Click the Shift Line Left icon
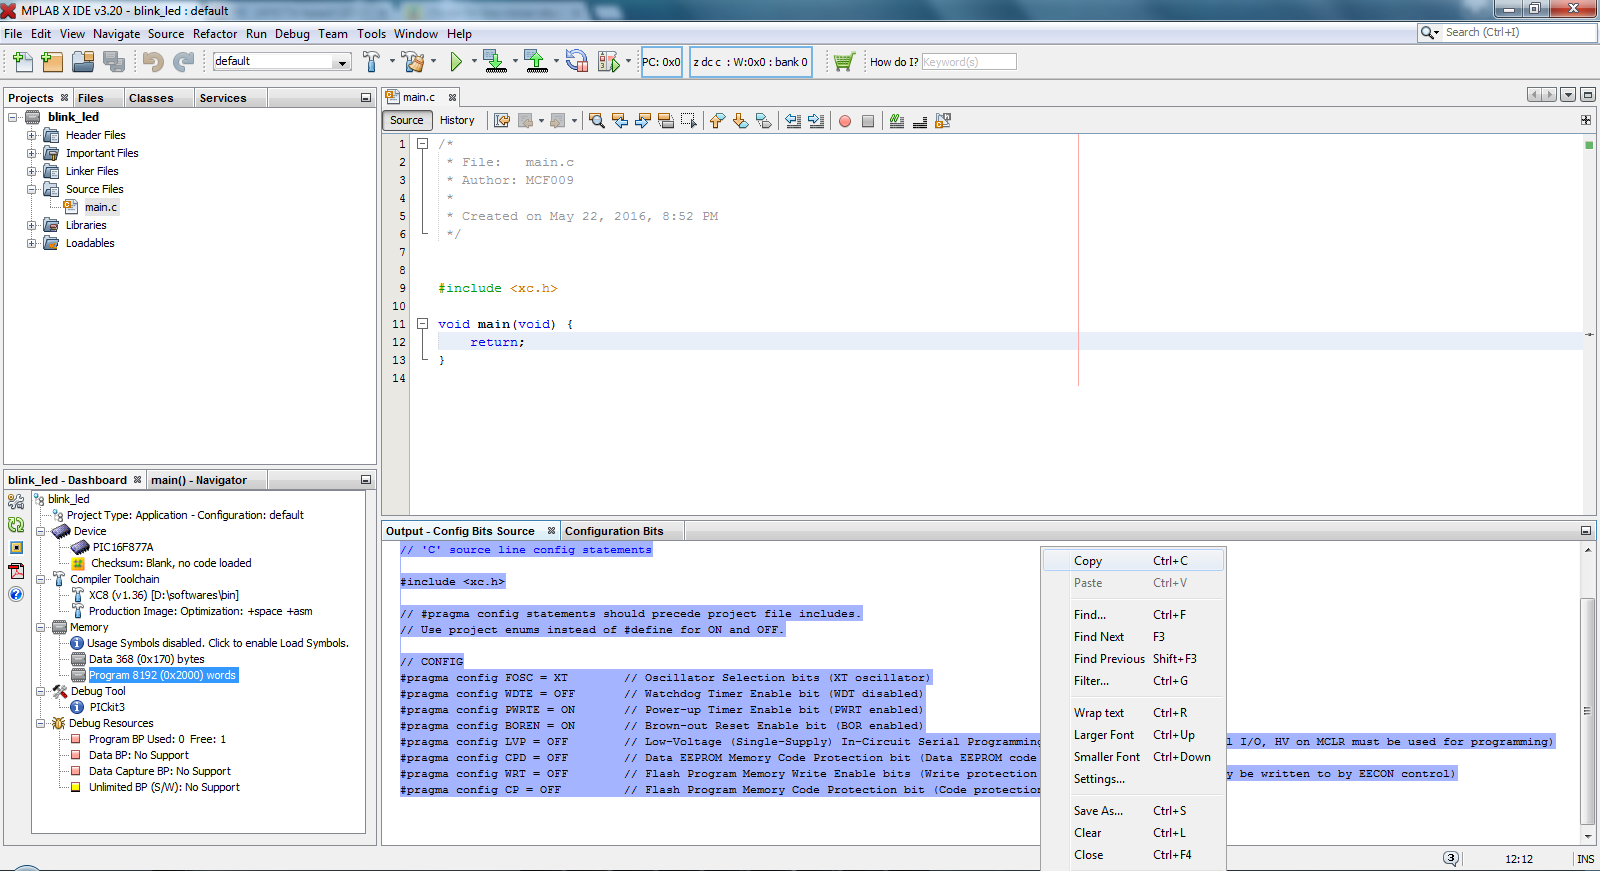This screenshot has width=1600, height=871. click(793, 121)
